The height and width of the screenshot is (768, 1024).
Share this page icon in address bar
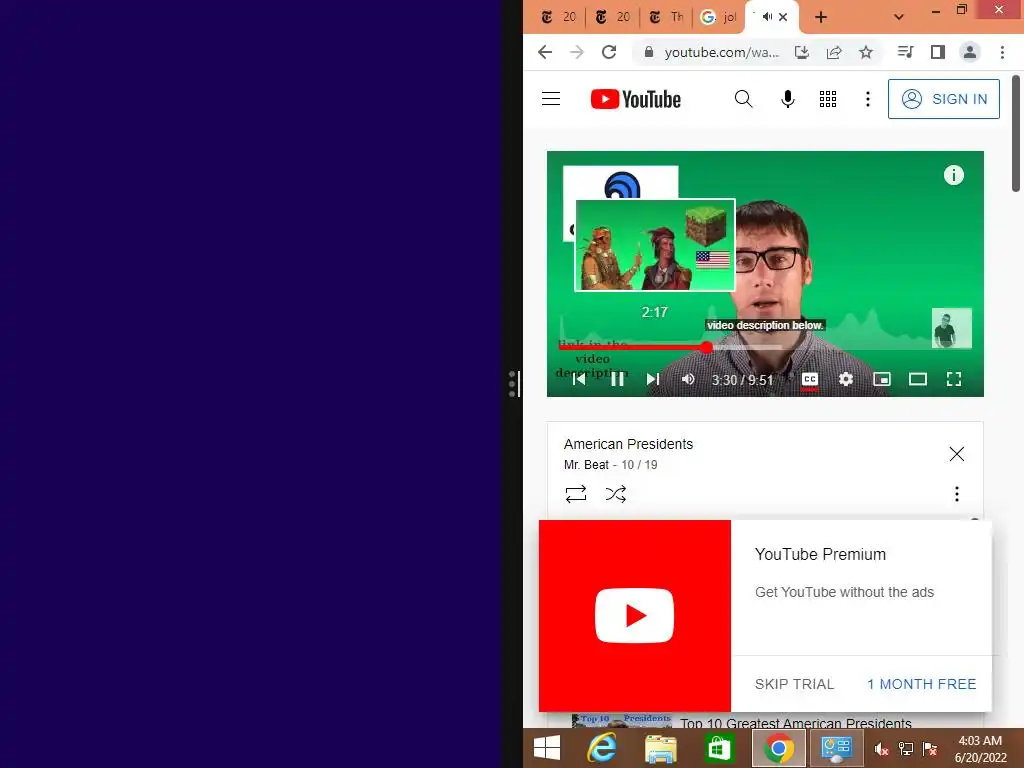coord(833,52)
